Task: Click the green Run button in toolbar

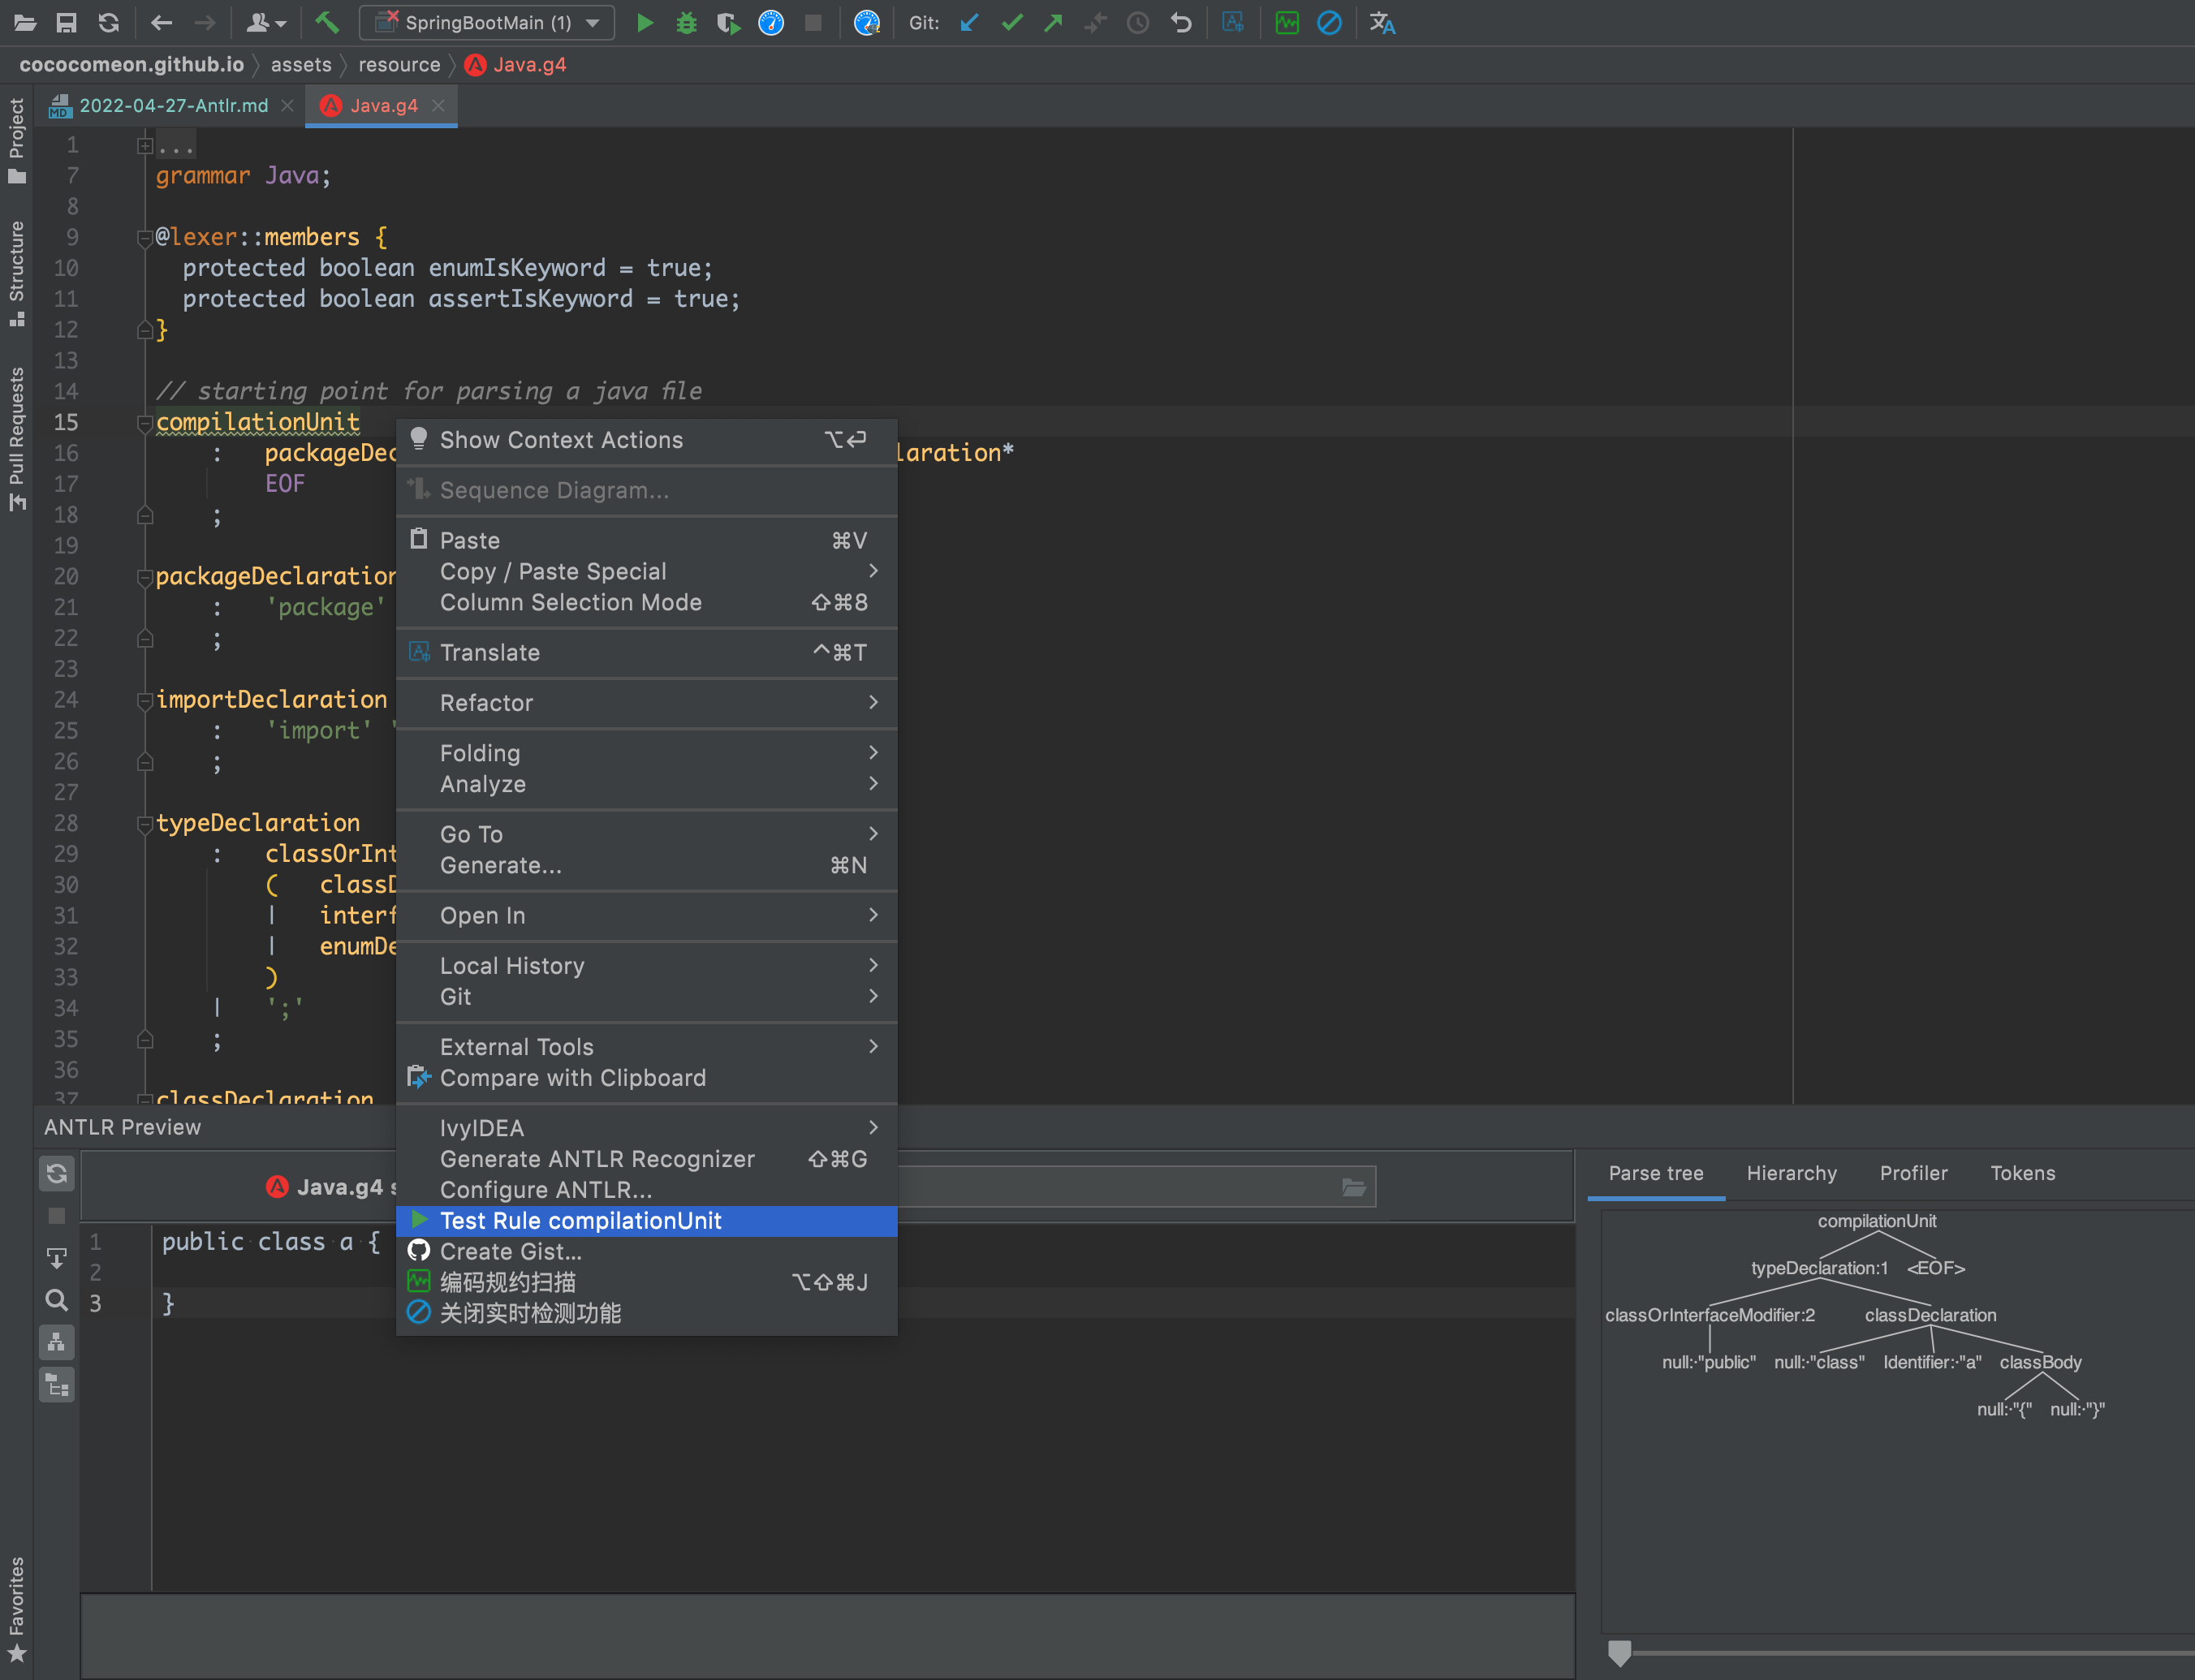Action: [645, 22]
